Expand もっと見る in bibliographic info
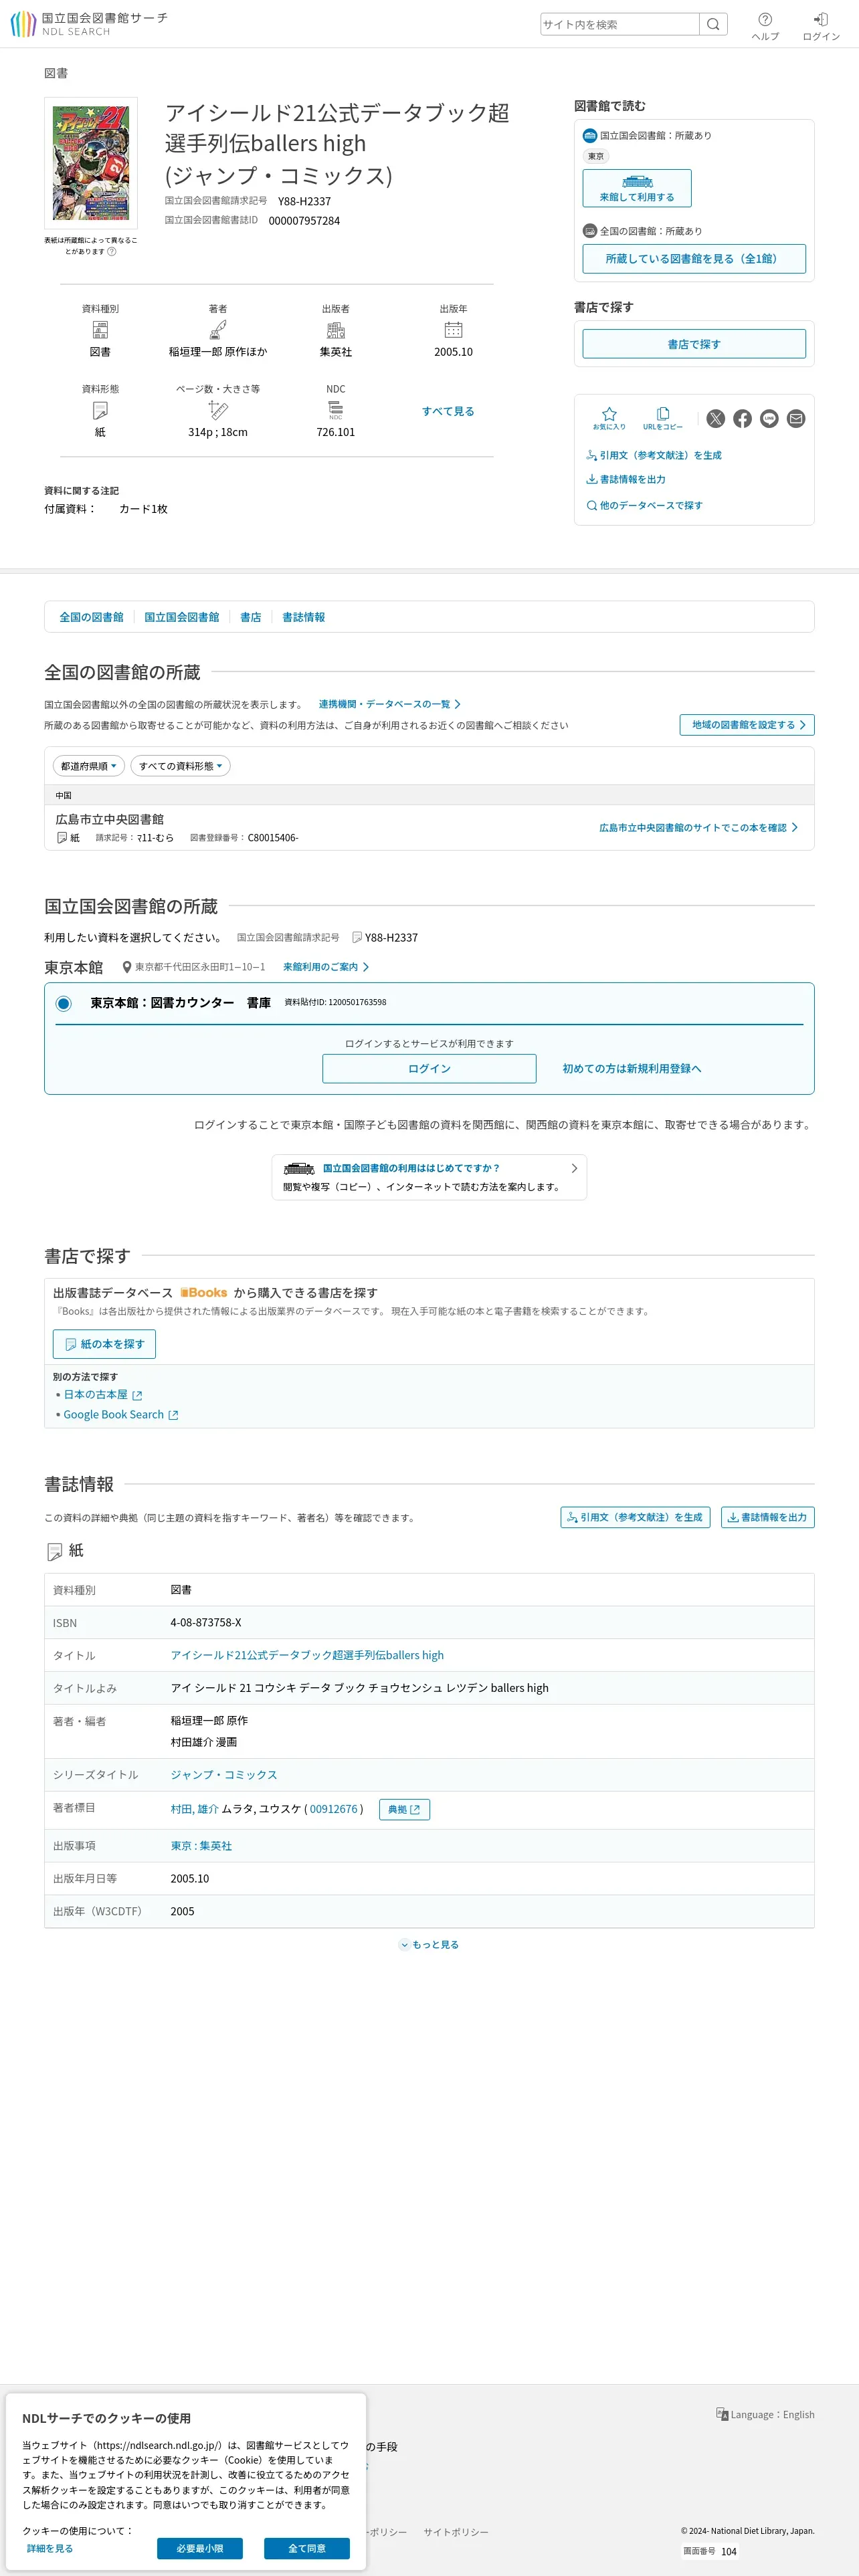Viewport: 859px width, 2576px height. [429, 1945]
